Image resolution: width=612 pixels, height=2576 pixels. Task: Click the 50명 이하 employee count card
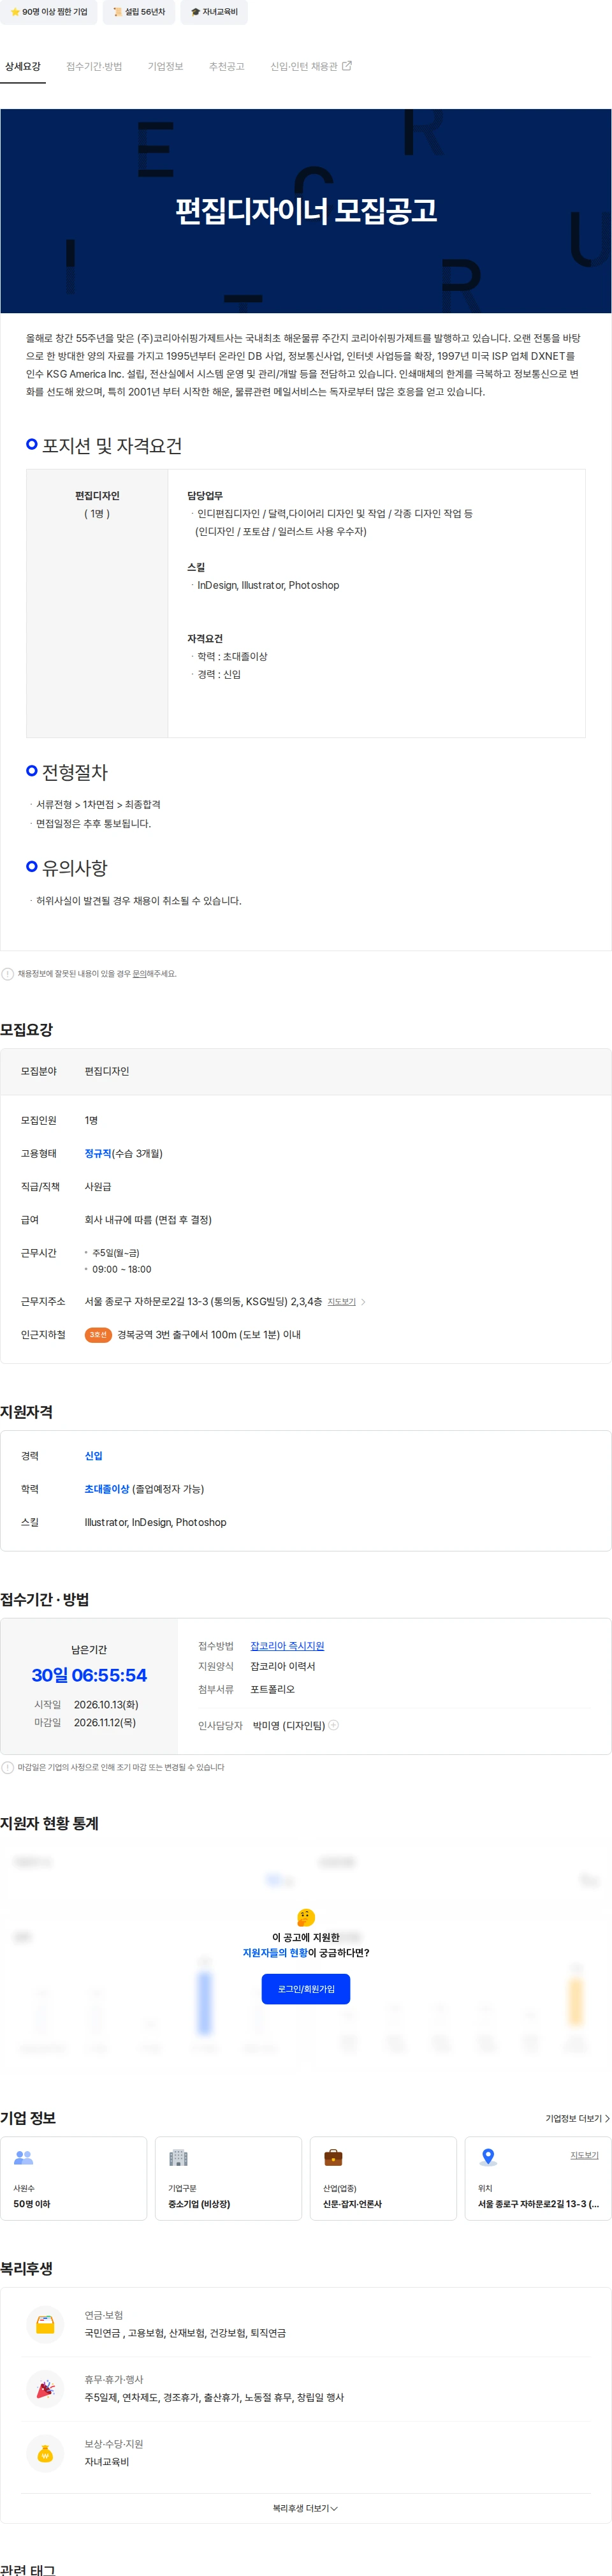tap(74, 2179)
